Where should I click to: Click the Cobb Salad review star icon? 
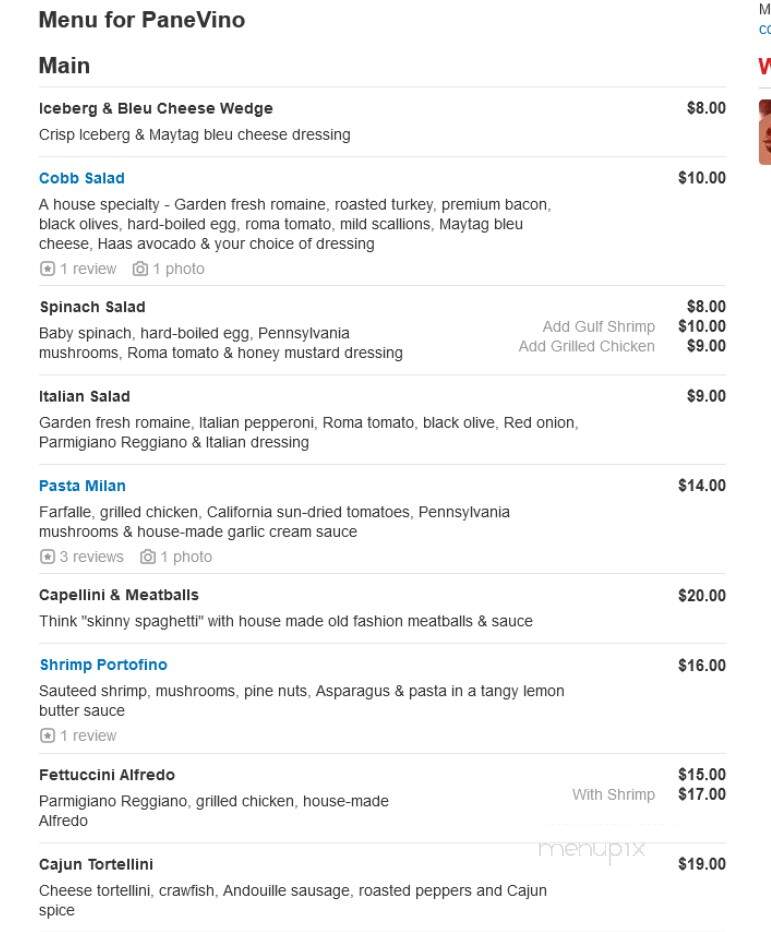pyautogui.click(x=48, y=269)
